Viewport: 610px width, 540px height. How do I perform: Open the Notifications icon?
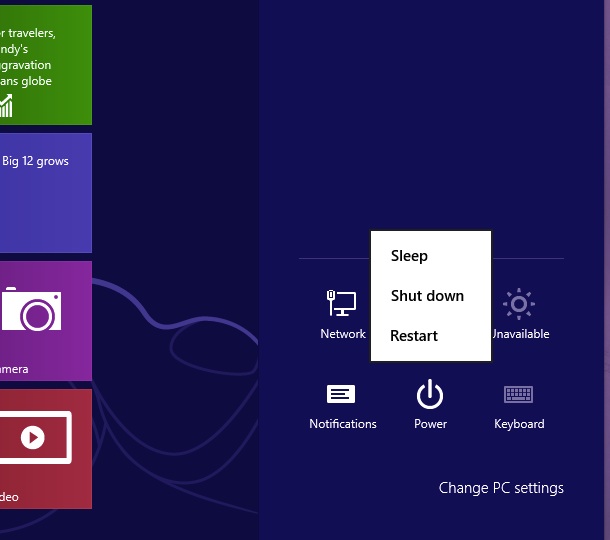click(341, 394)
